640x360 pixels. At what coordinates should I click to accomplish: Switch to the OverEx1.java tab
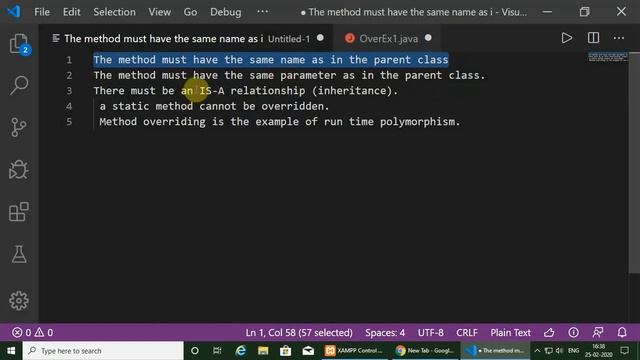coord(388,38)
